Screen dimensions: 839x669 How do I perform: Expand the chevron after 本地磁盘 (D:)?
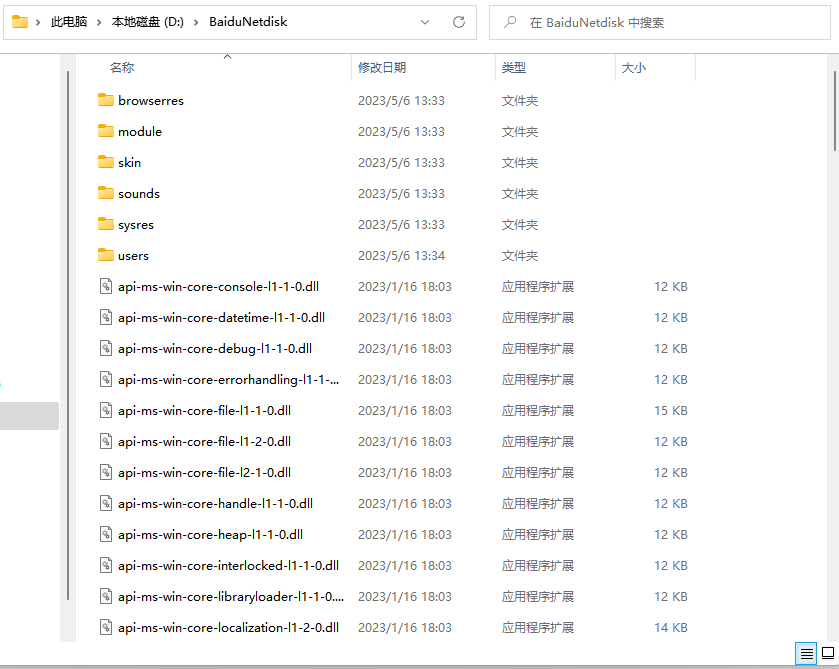pyautogui.click(x=196, y=22)
